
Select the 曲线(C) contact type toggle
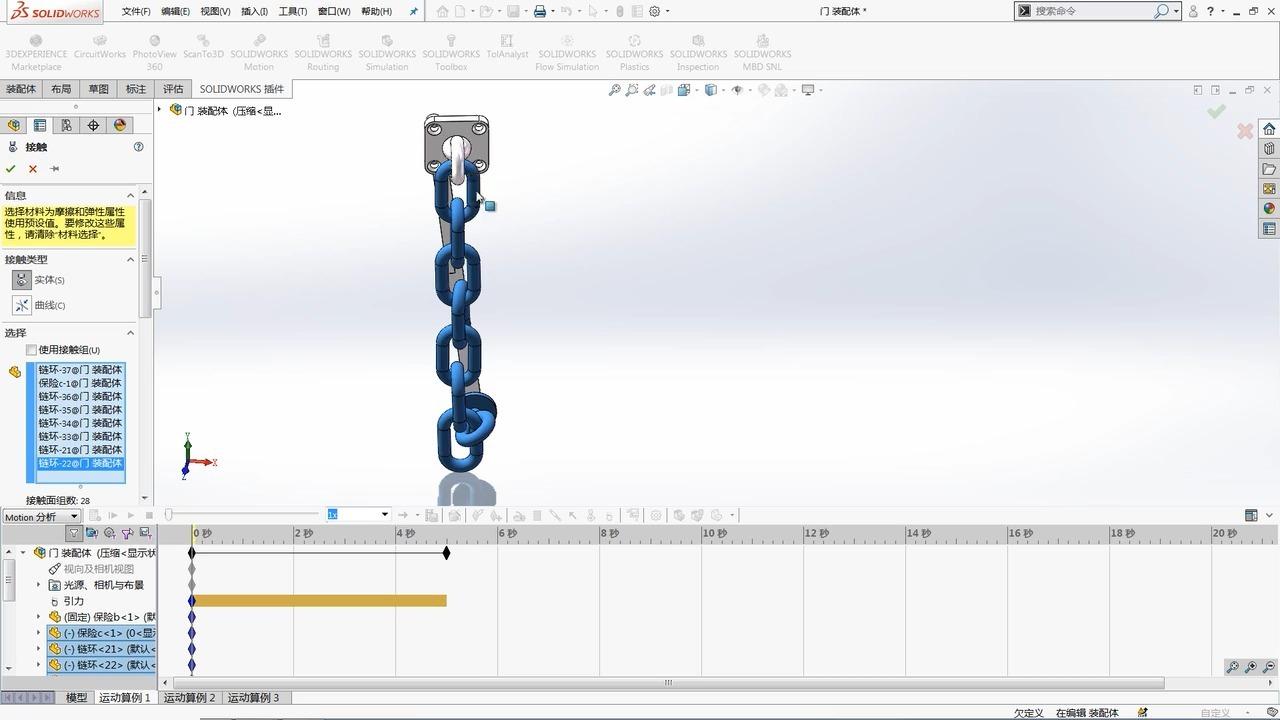(22, 305)
